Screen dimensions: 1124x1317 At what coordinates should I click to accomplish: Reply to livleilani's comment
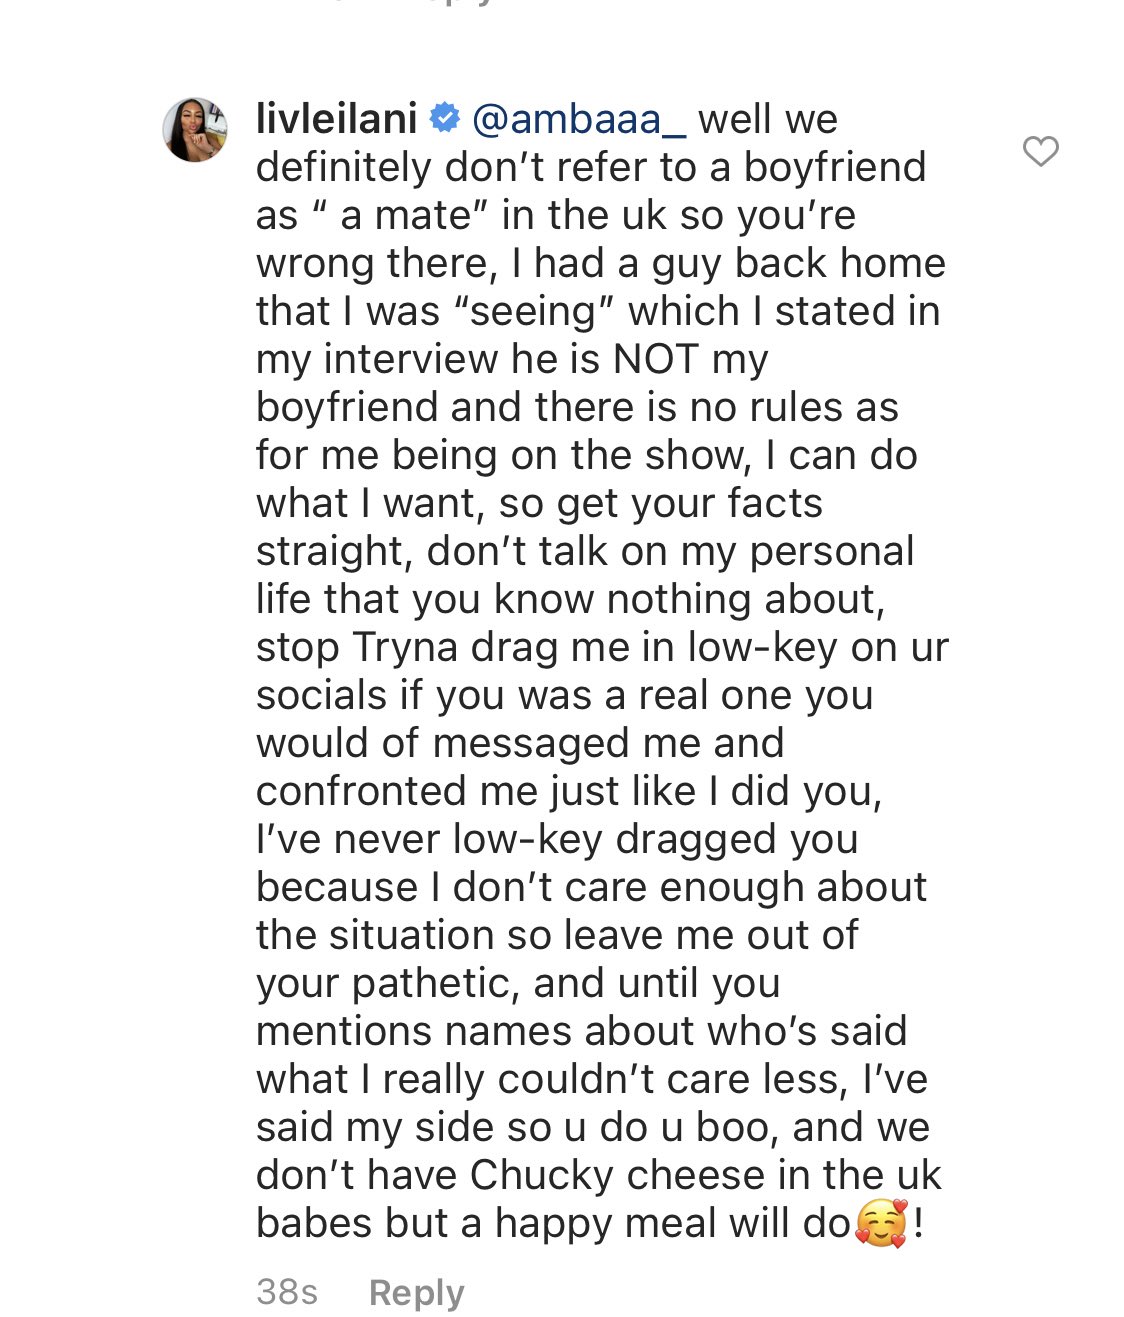pos(416,1293)
